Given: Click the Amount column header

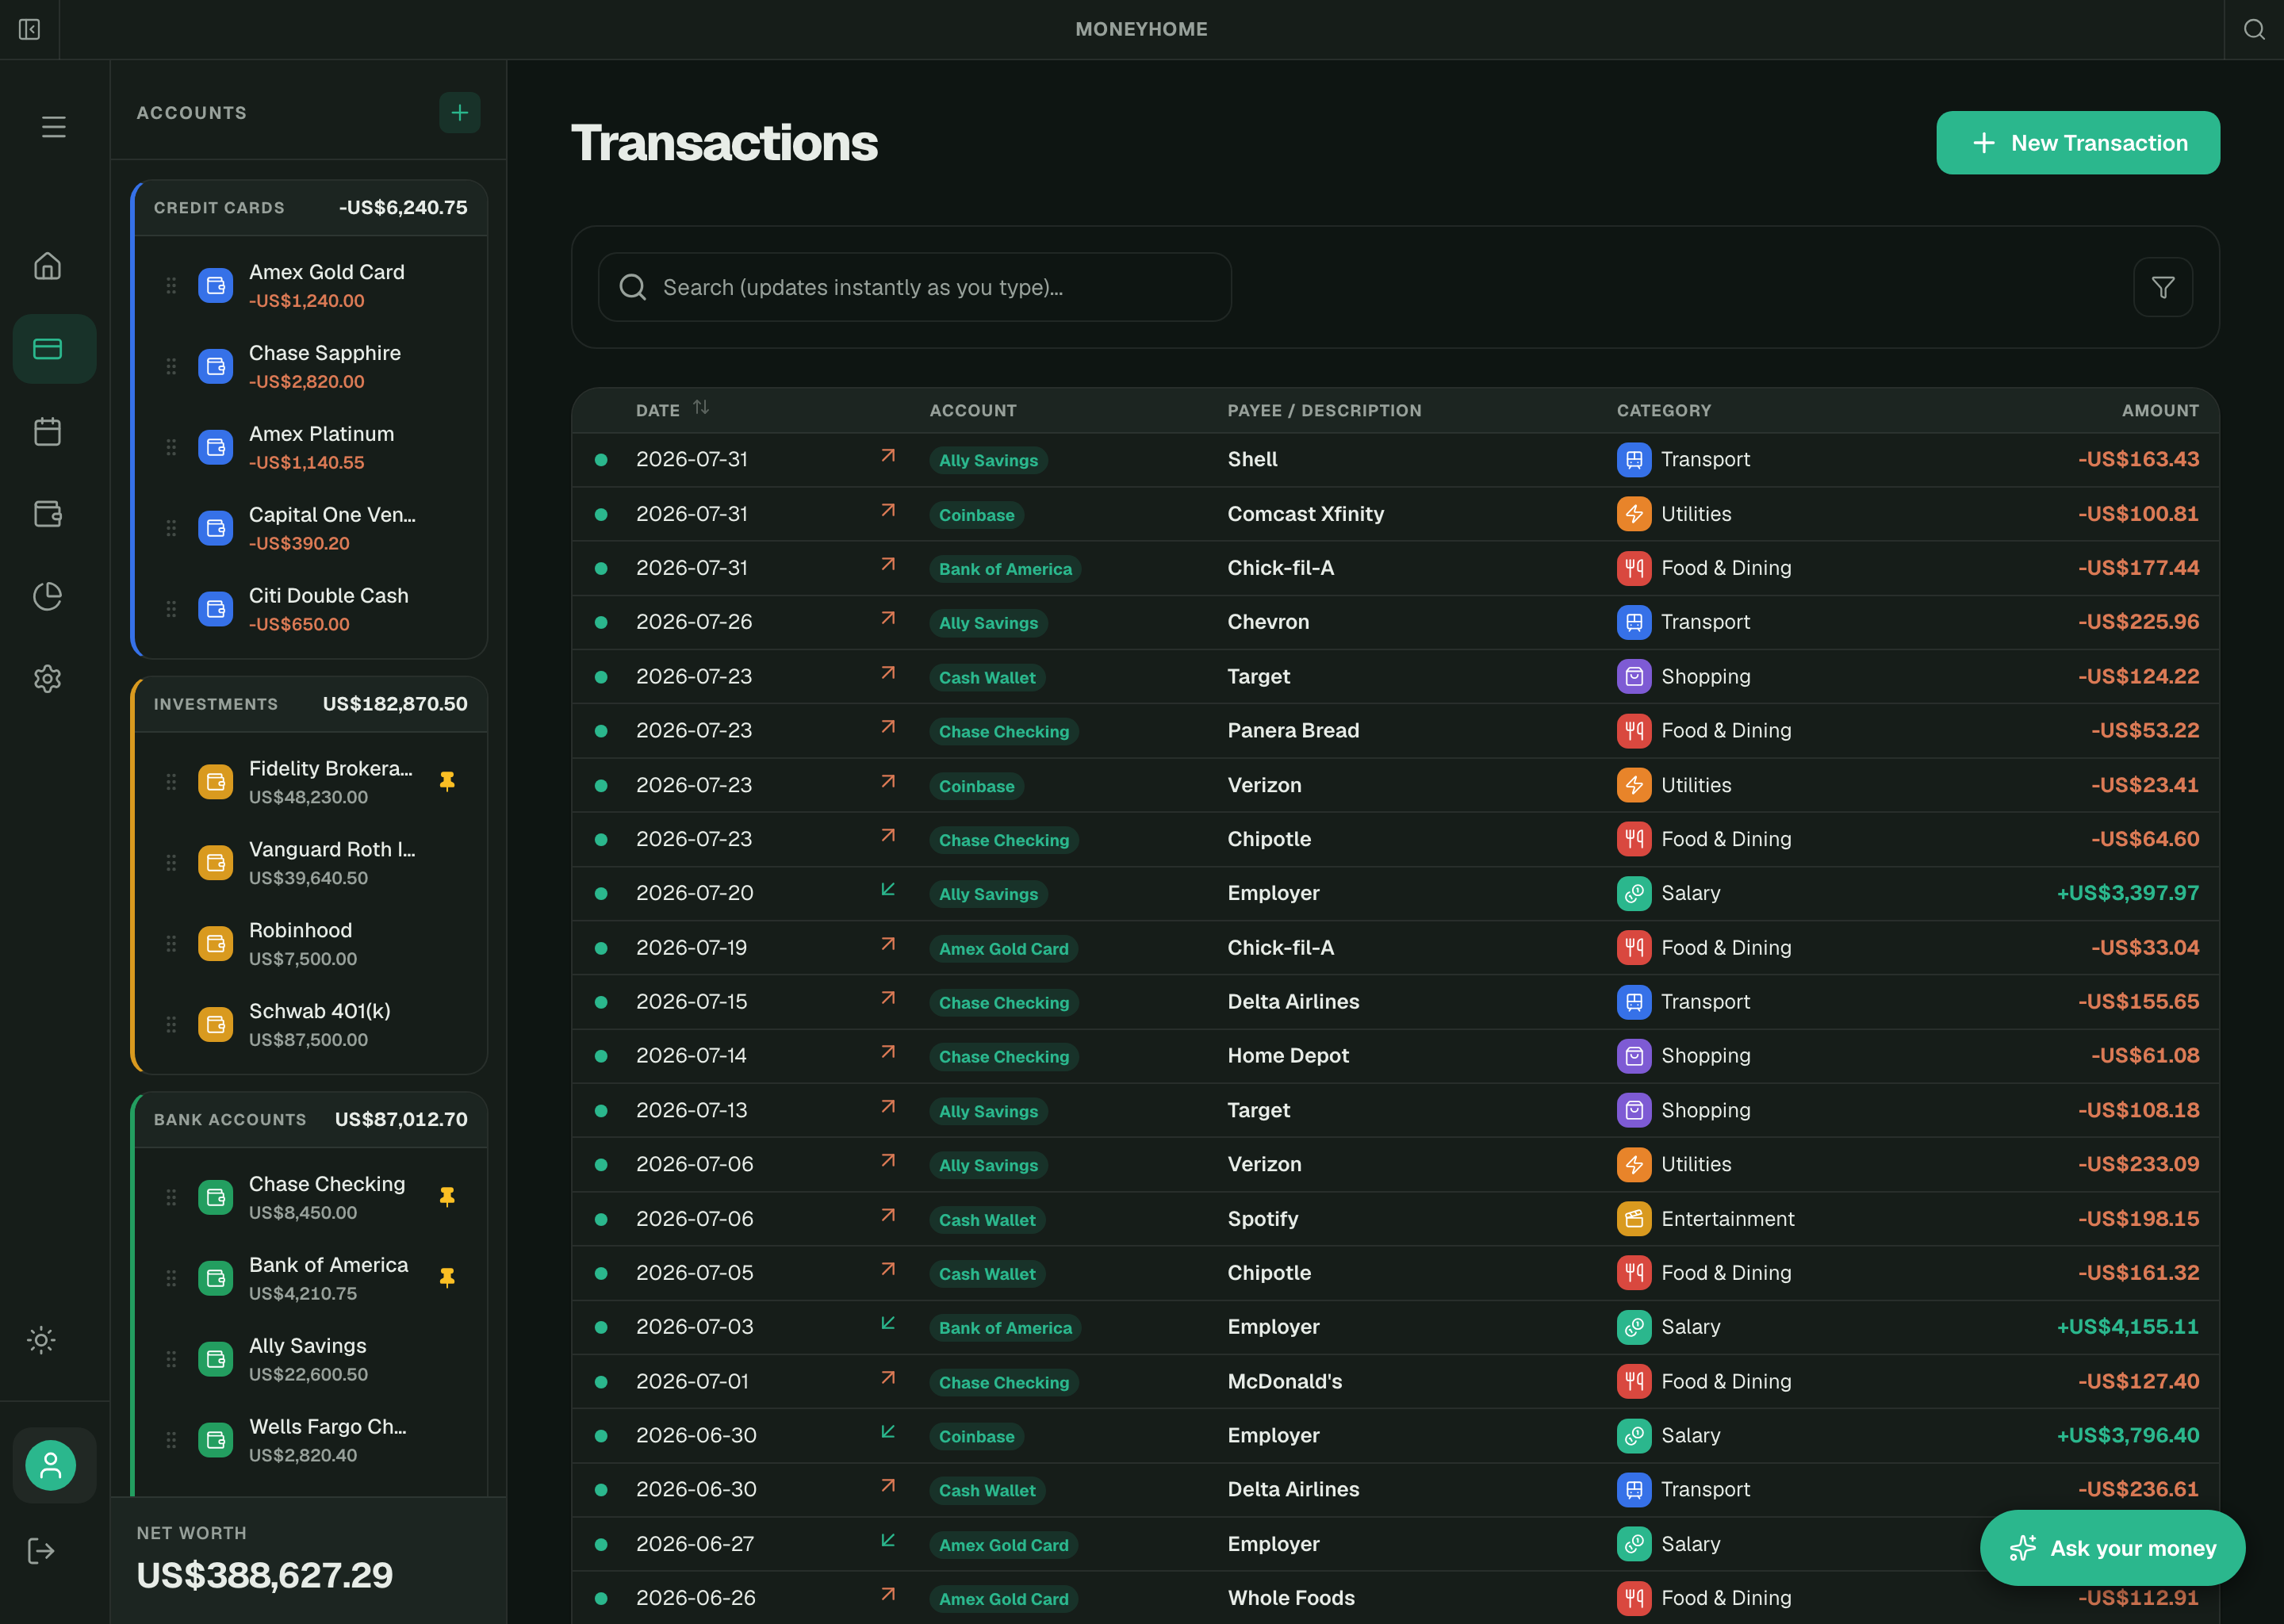Looking at the screenshot, I should (2160, 411).
